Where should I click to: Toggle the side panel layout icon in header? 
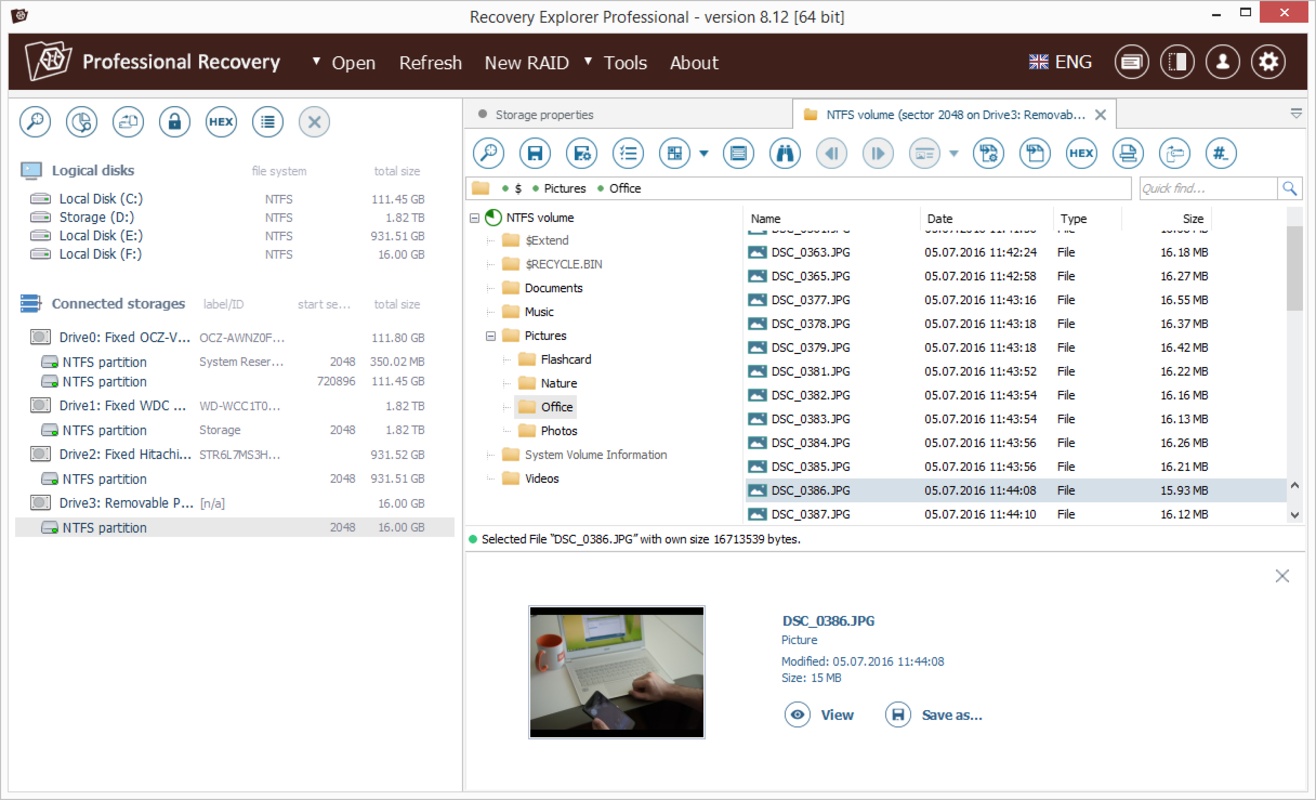1177,62
